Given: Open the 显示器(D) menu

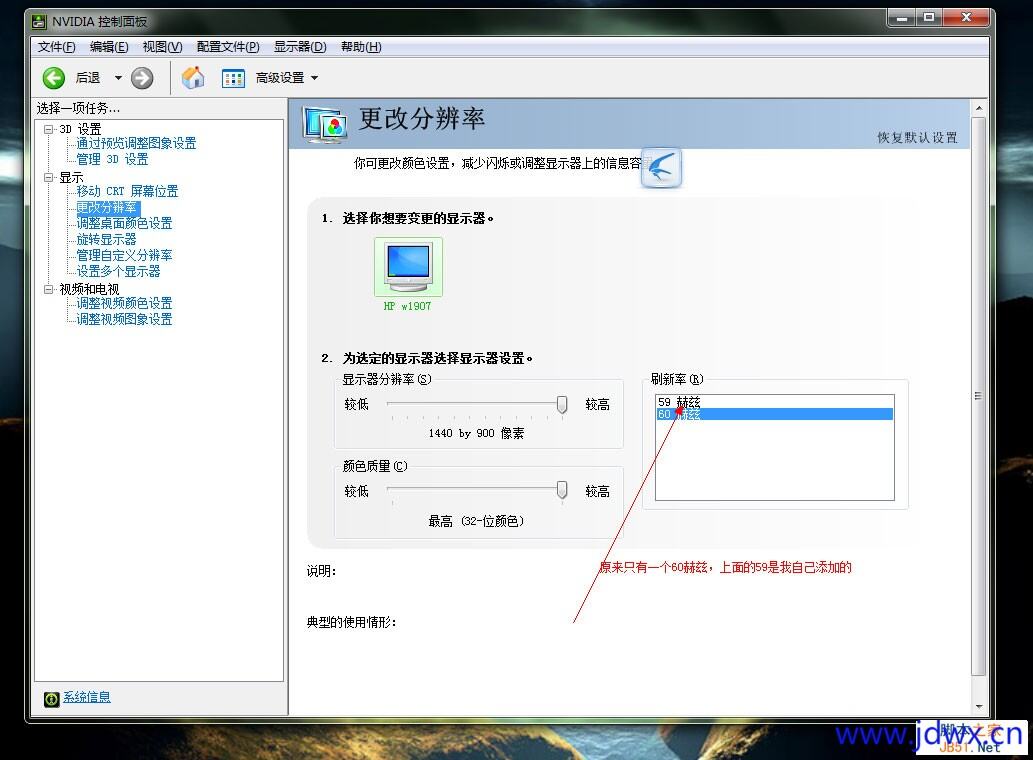Looking at the screenshot, I should point(300,47).
